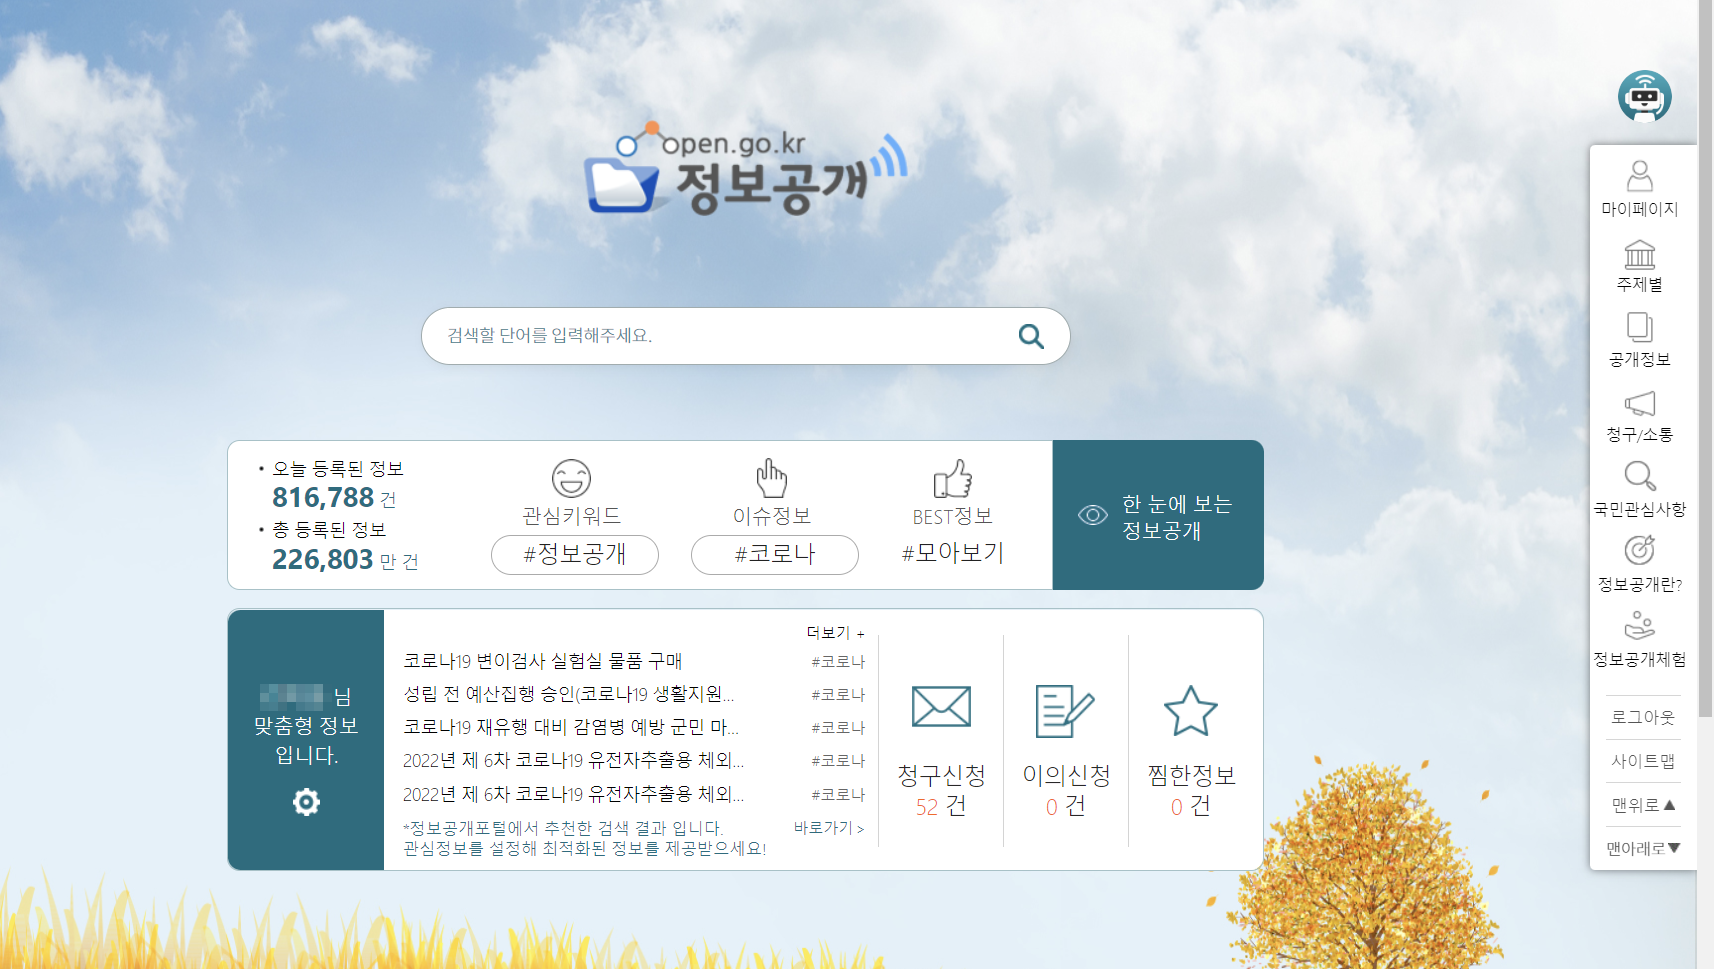Click the search magnifier button
1714x969 pixels.
click(x=1031, y=337)
